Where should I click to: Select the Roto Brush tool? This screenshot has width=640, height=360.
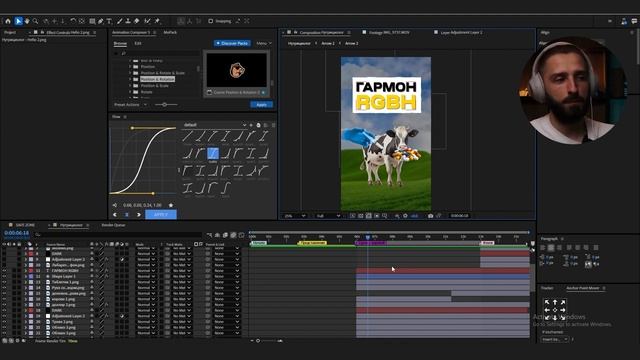click(x=147, y=21)
